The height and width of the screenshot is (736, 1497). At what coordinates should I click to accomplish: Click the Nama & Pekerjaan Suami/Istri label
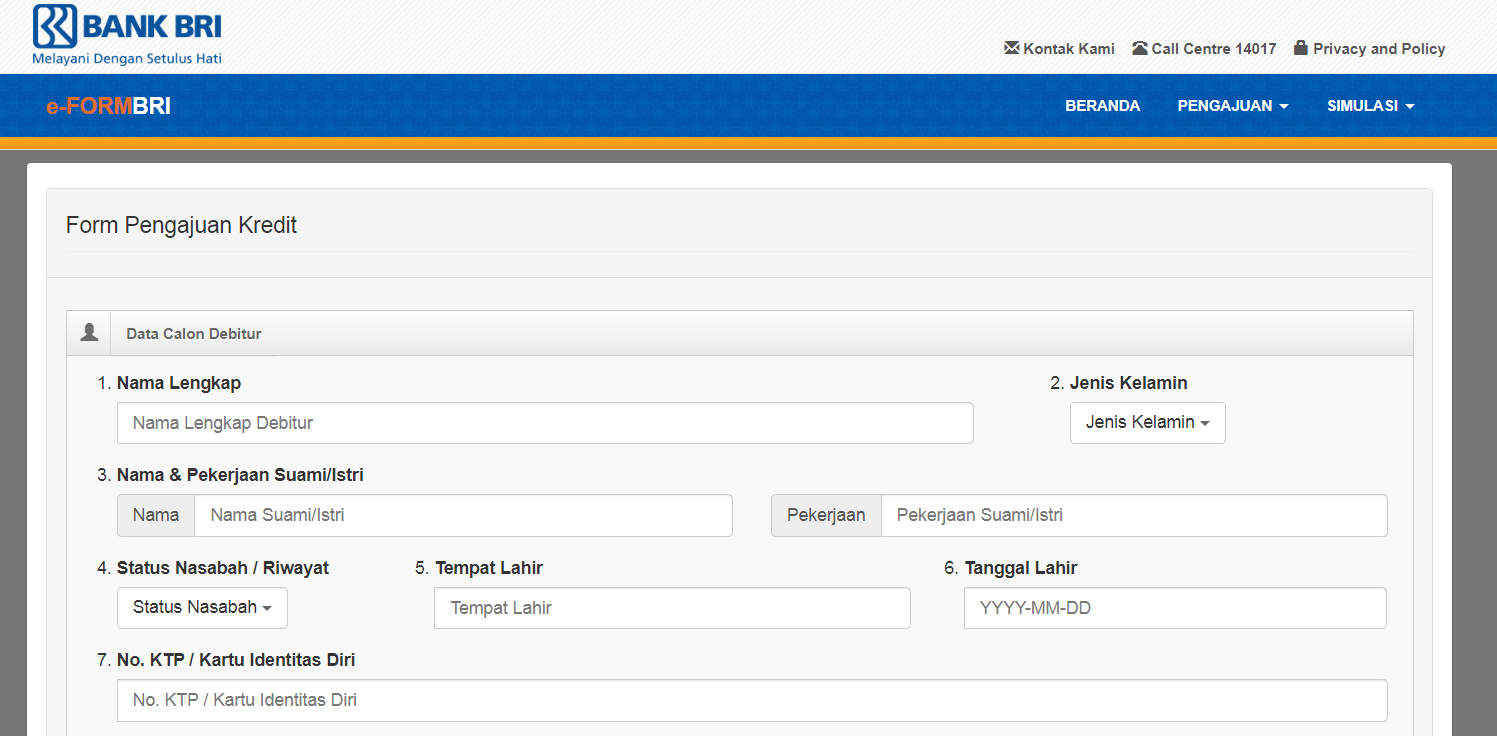point(240,475)
